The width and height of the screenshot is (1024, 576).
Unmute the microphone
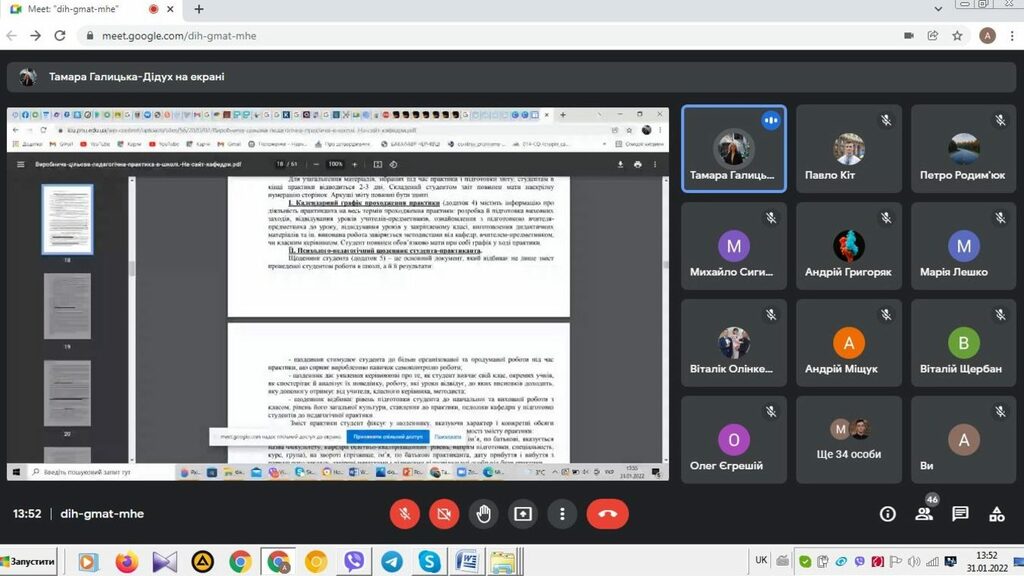pyautogui.click(x=405, y=514)
